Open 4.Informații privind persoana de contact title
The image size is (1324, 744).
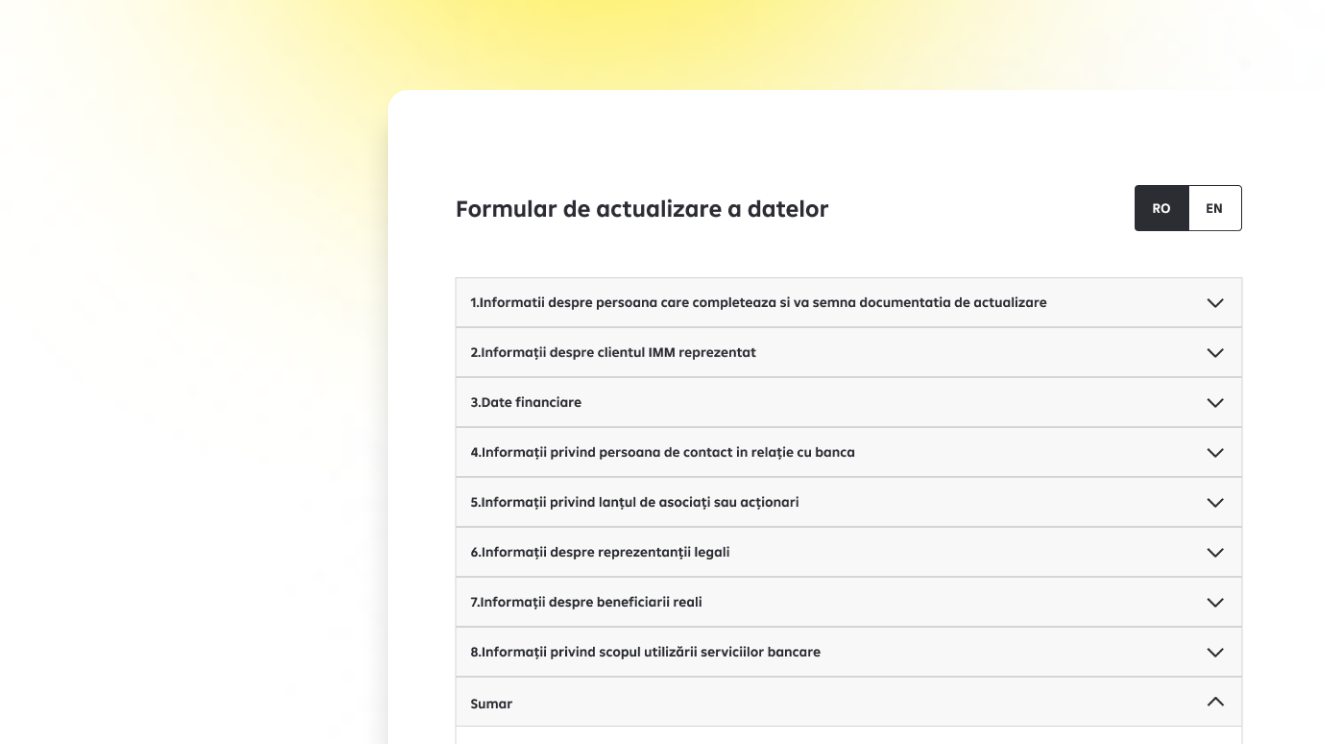pos(662,452)
